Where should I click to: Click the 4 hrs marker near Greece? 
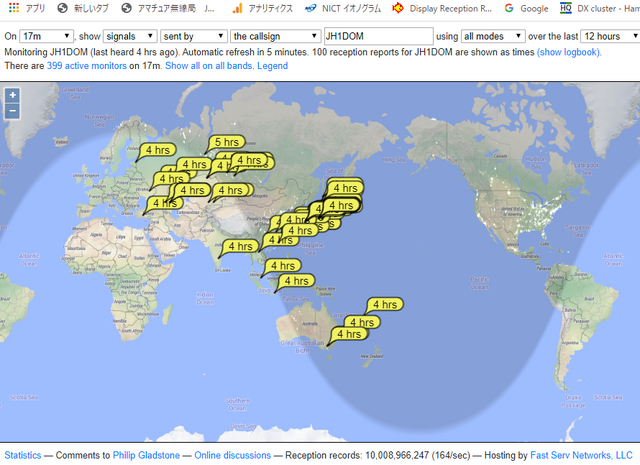[164, 203]
